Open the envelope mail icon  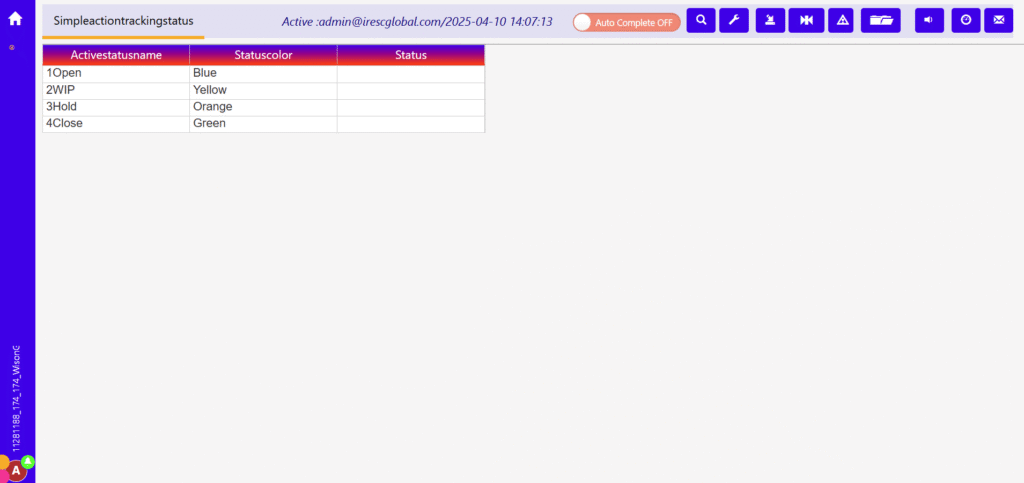pyautogui.click(x=998, y=20)
